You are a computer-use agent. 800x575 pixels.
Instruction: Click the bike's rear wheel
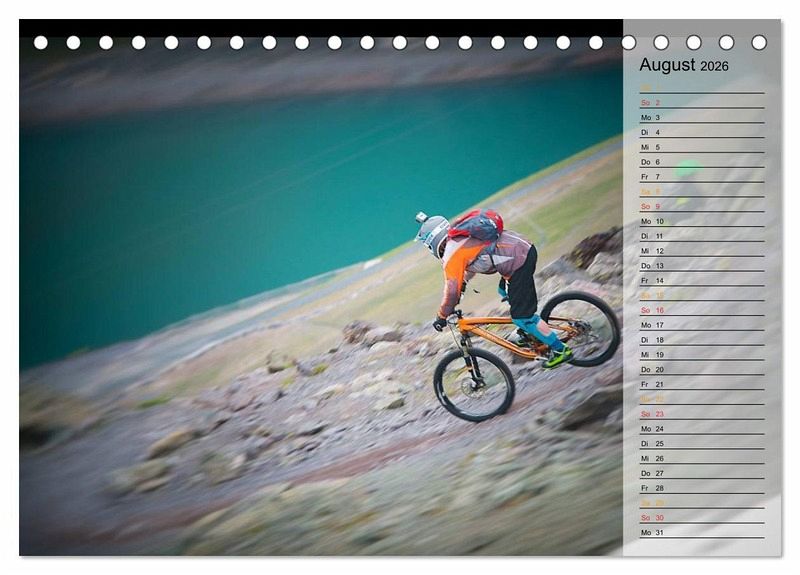(582, 328)
